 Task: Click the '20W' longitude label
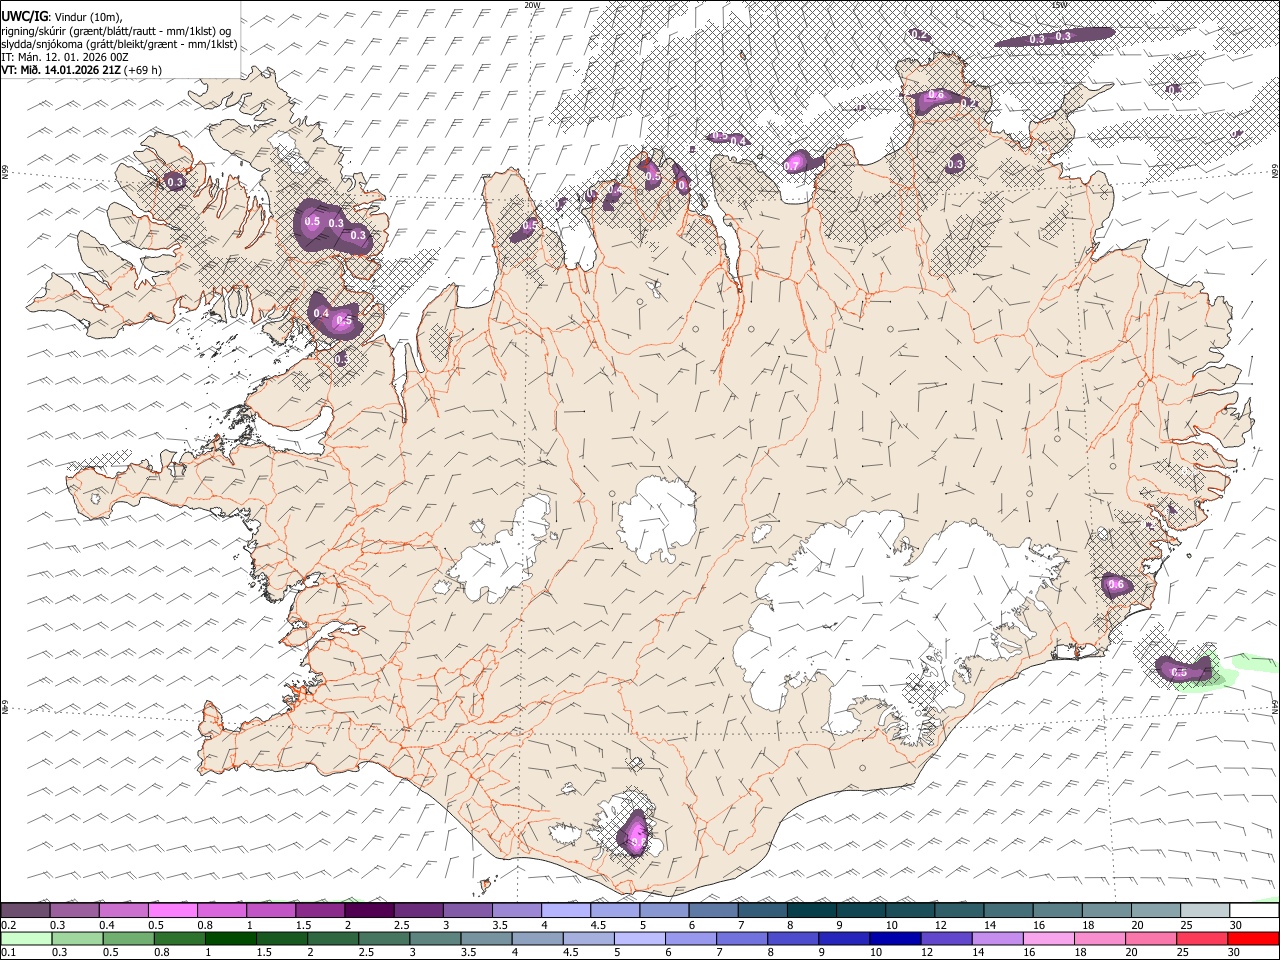click(532, 5)
